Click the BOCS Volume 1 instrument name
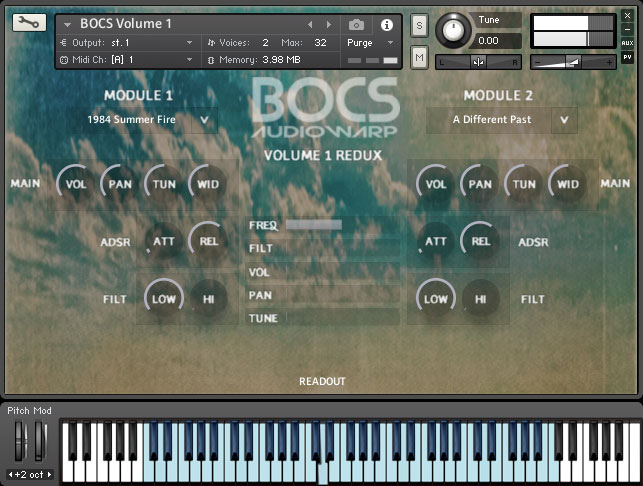Viewport: 643px width, 486px height. (x=125, y=24)
